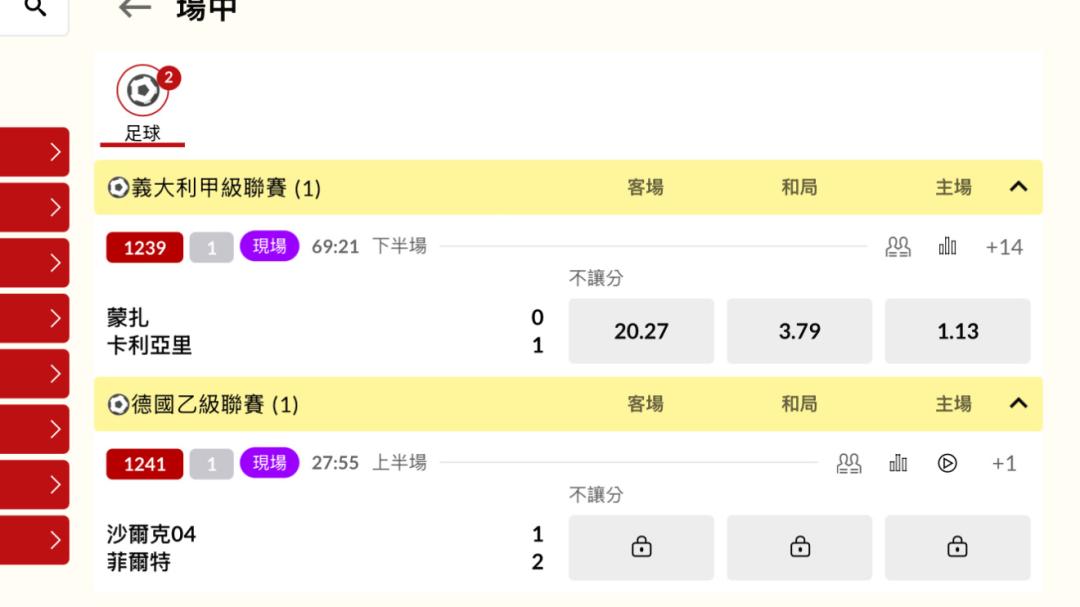Click the purple 現場 badge for match 1239
Image resolution: width=1080 pixels, height=607 pixels.
click(269, 246)
